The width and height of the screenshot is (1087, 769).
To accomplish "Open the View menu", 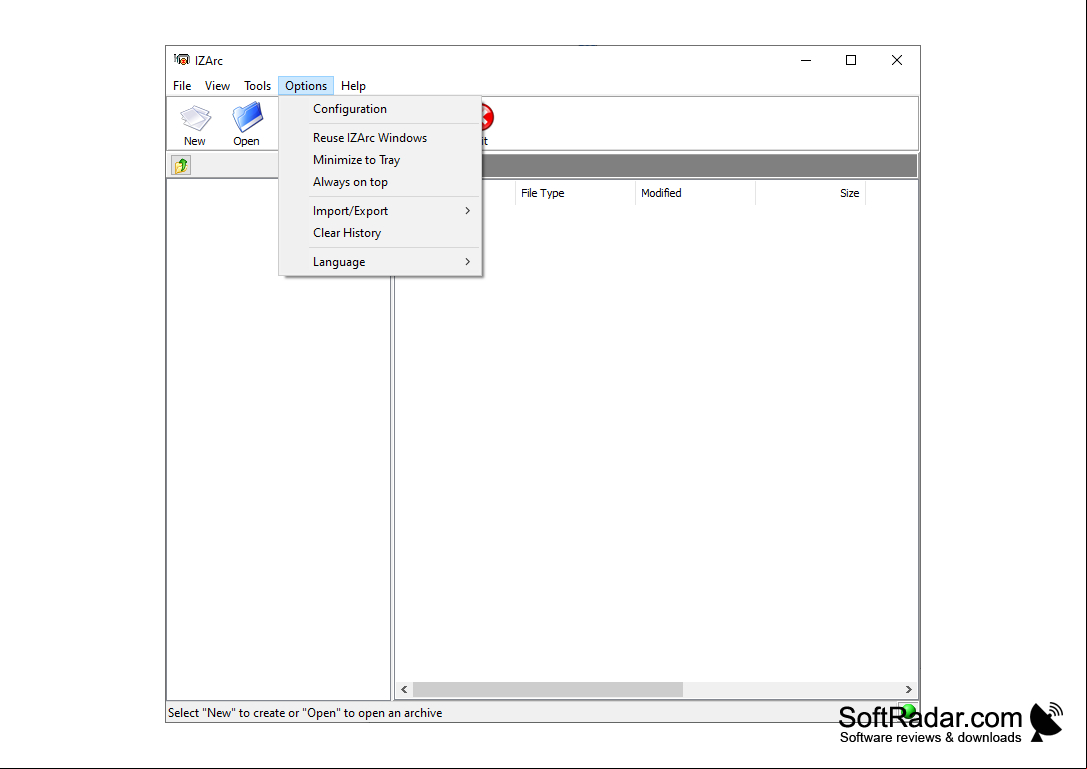I will click(x=217, y=86).
